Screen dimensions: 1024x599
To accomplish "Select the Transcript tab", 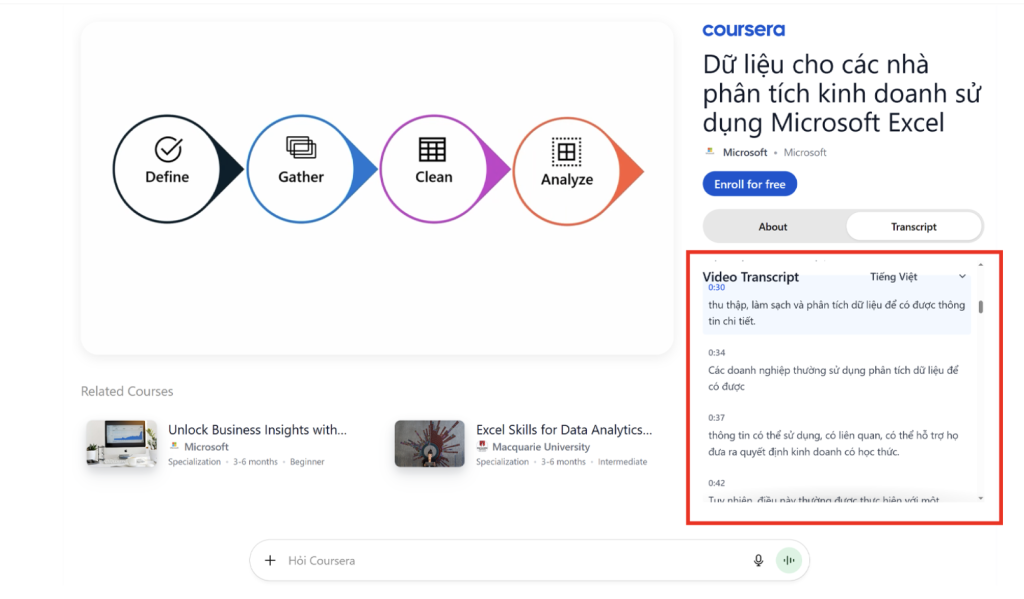I will [x=914, y=227].
